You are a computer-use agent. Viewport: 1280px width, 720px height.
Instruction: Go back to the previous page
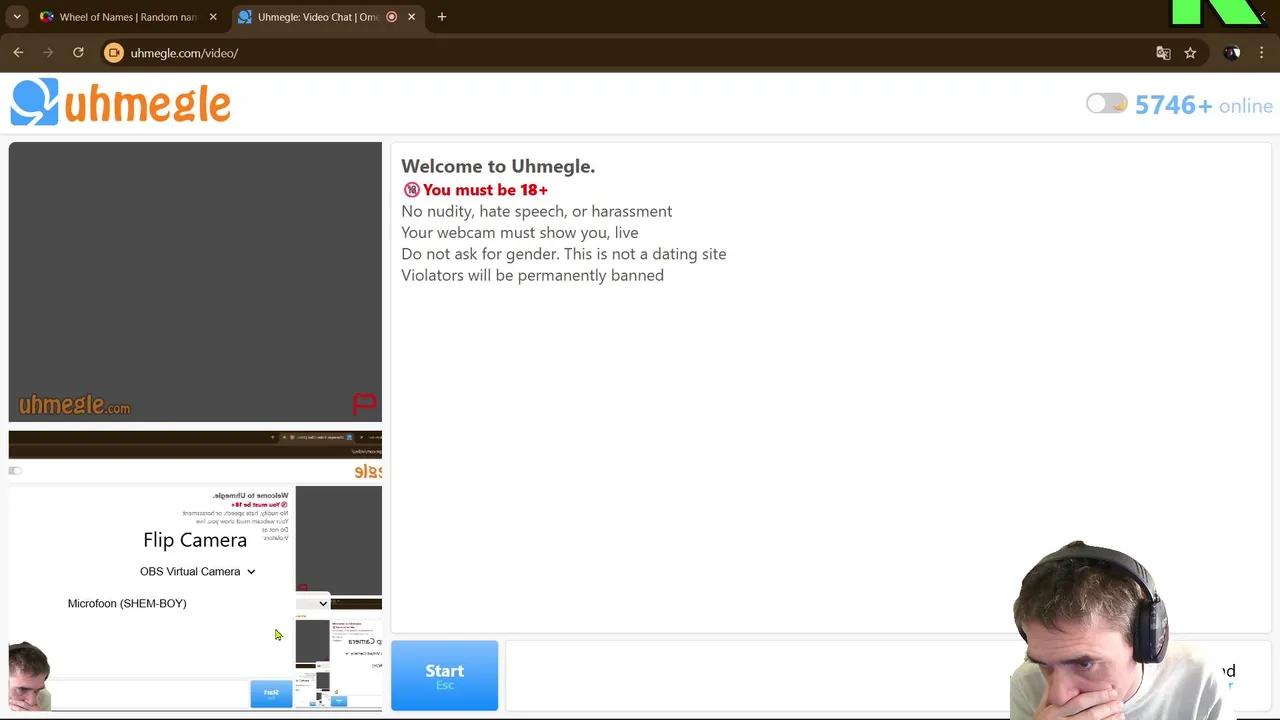18,53
